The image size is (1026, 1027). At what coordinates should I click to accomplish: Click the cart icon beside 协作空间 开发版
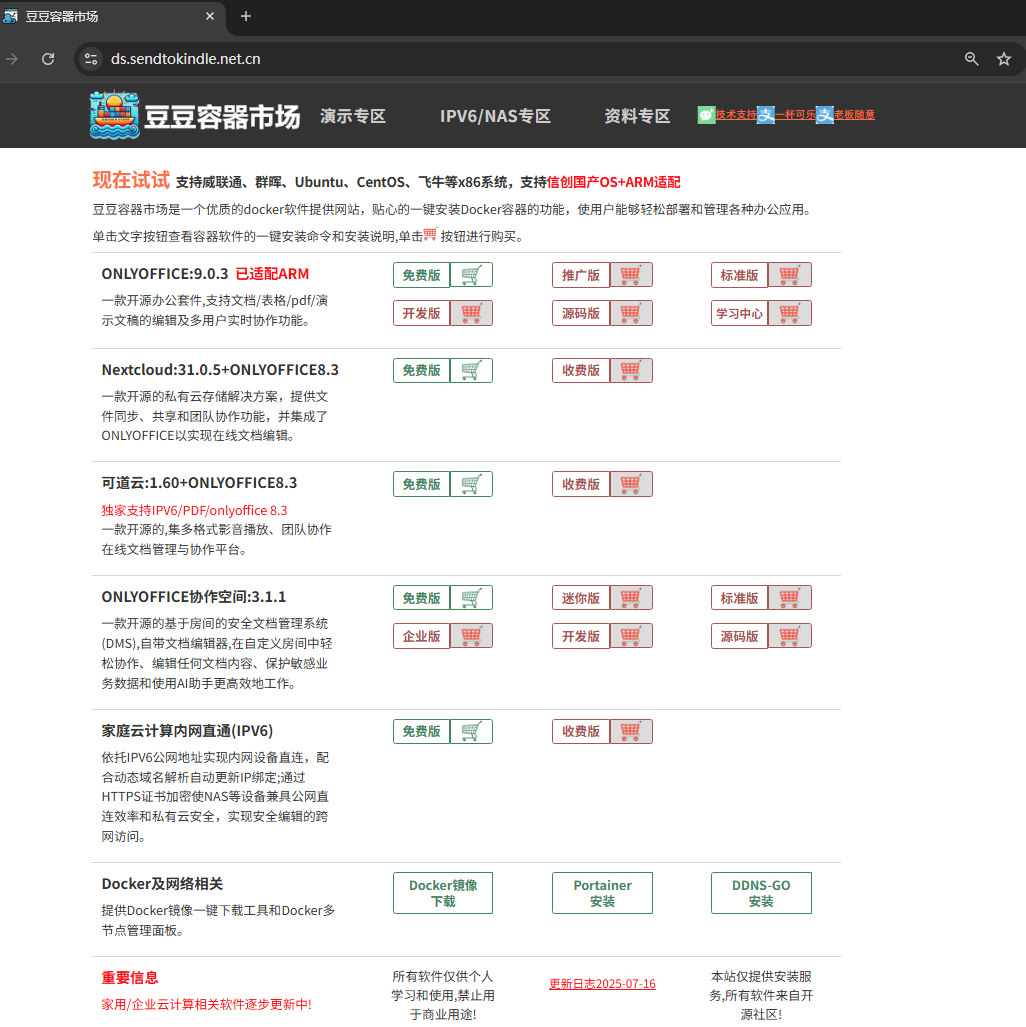[630, 636]
